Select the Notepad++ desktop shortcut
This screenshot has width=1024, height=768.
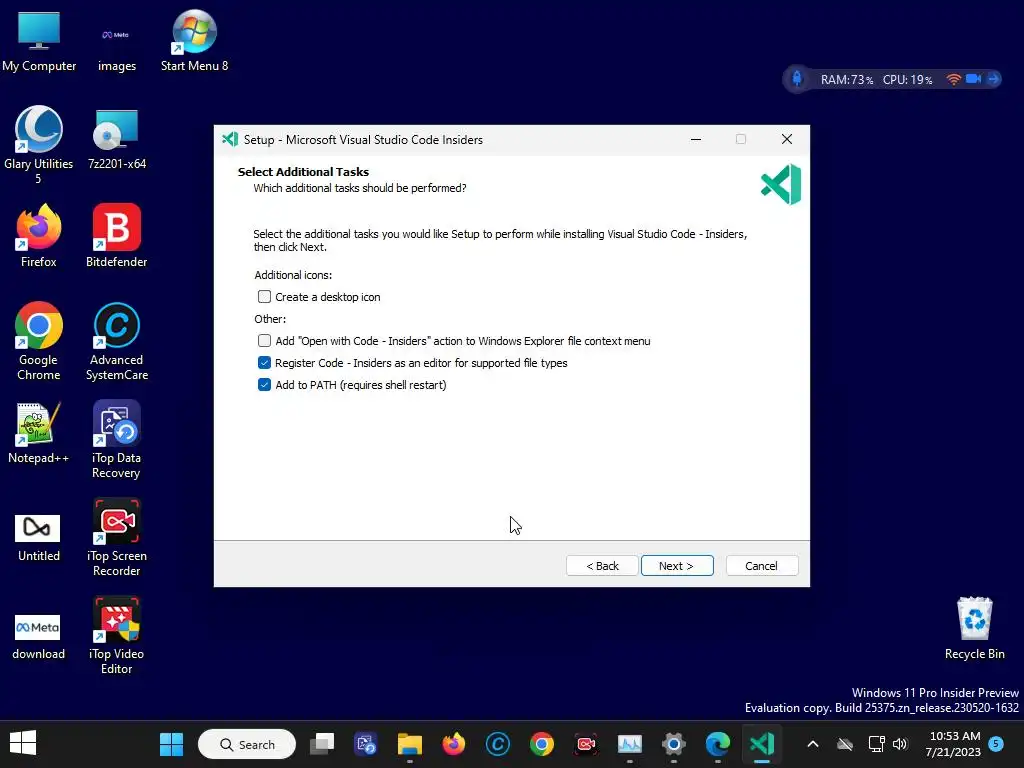(39, 433)
